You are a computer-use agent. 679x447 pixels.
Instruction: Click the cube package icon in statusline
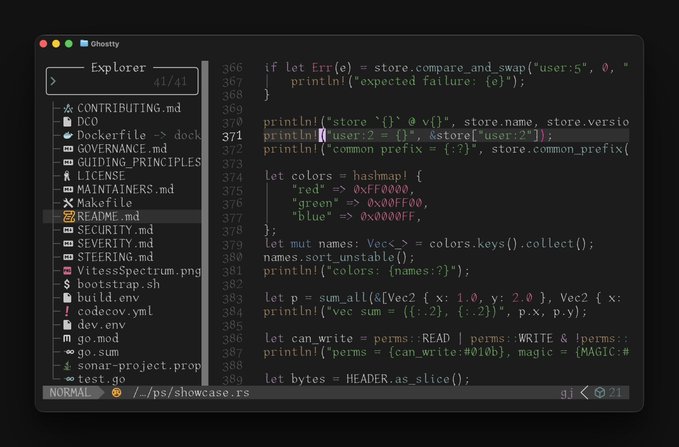[599, 392]
